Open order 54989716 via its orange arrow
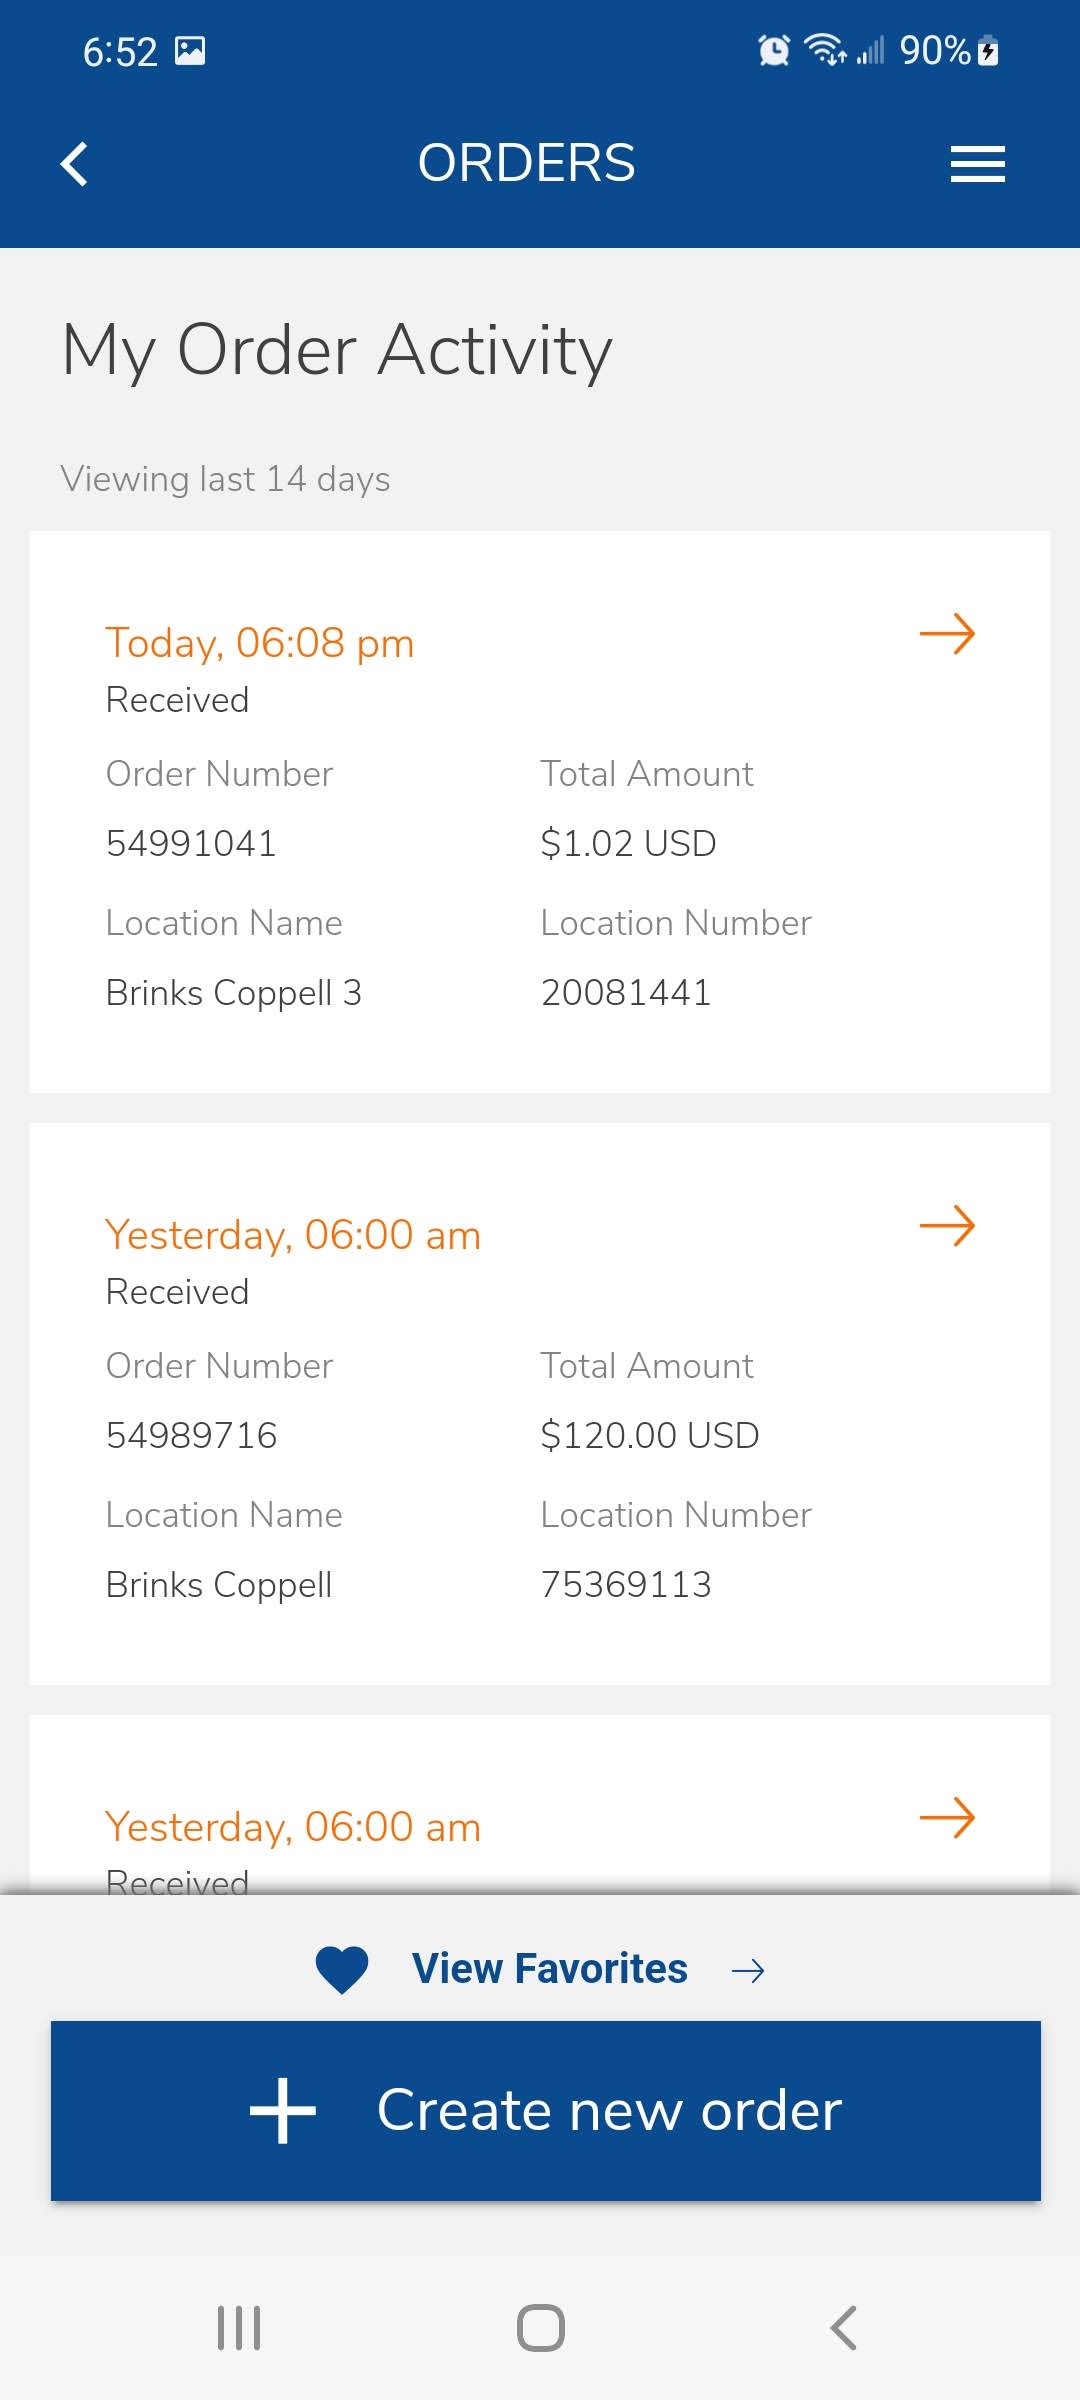The height and width of the screenshot is (2400, 1080). coord(947,1226)
